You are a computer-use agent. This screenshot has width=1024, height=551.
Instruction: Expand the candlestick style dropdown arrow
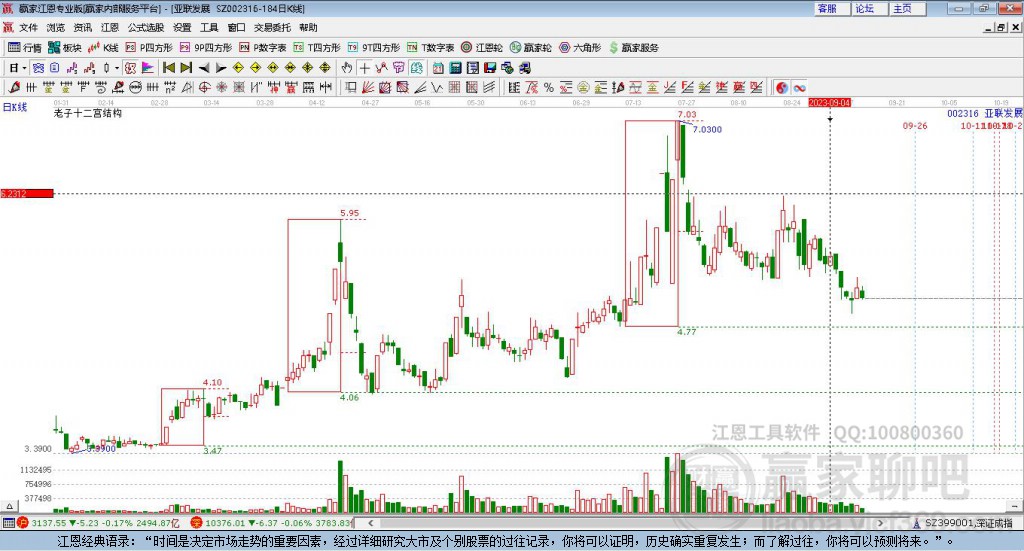(117, 68)
